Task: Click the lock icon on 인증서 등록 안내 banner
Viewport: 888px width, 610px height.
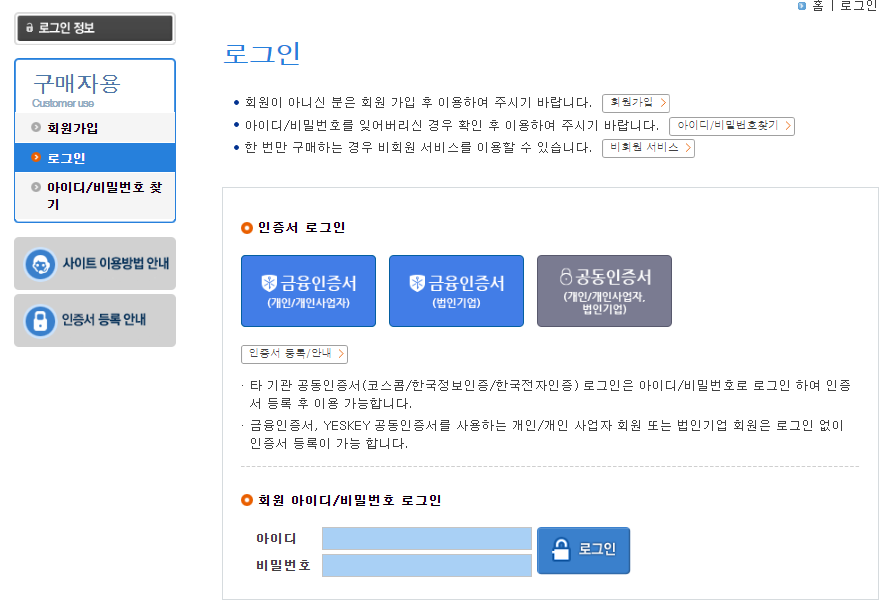Action: [40, 321]
